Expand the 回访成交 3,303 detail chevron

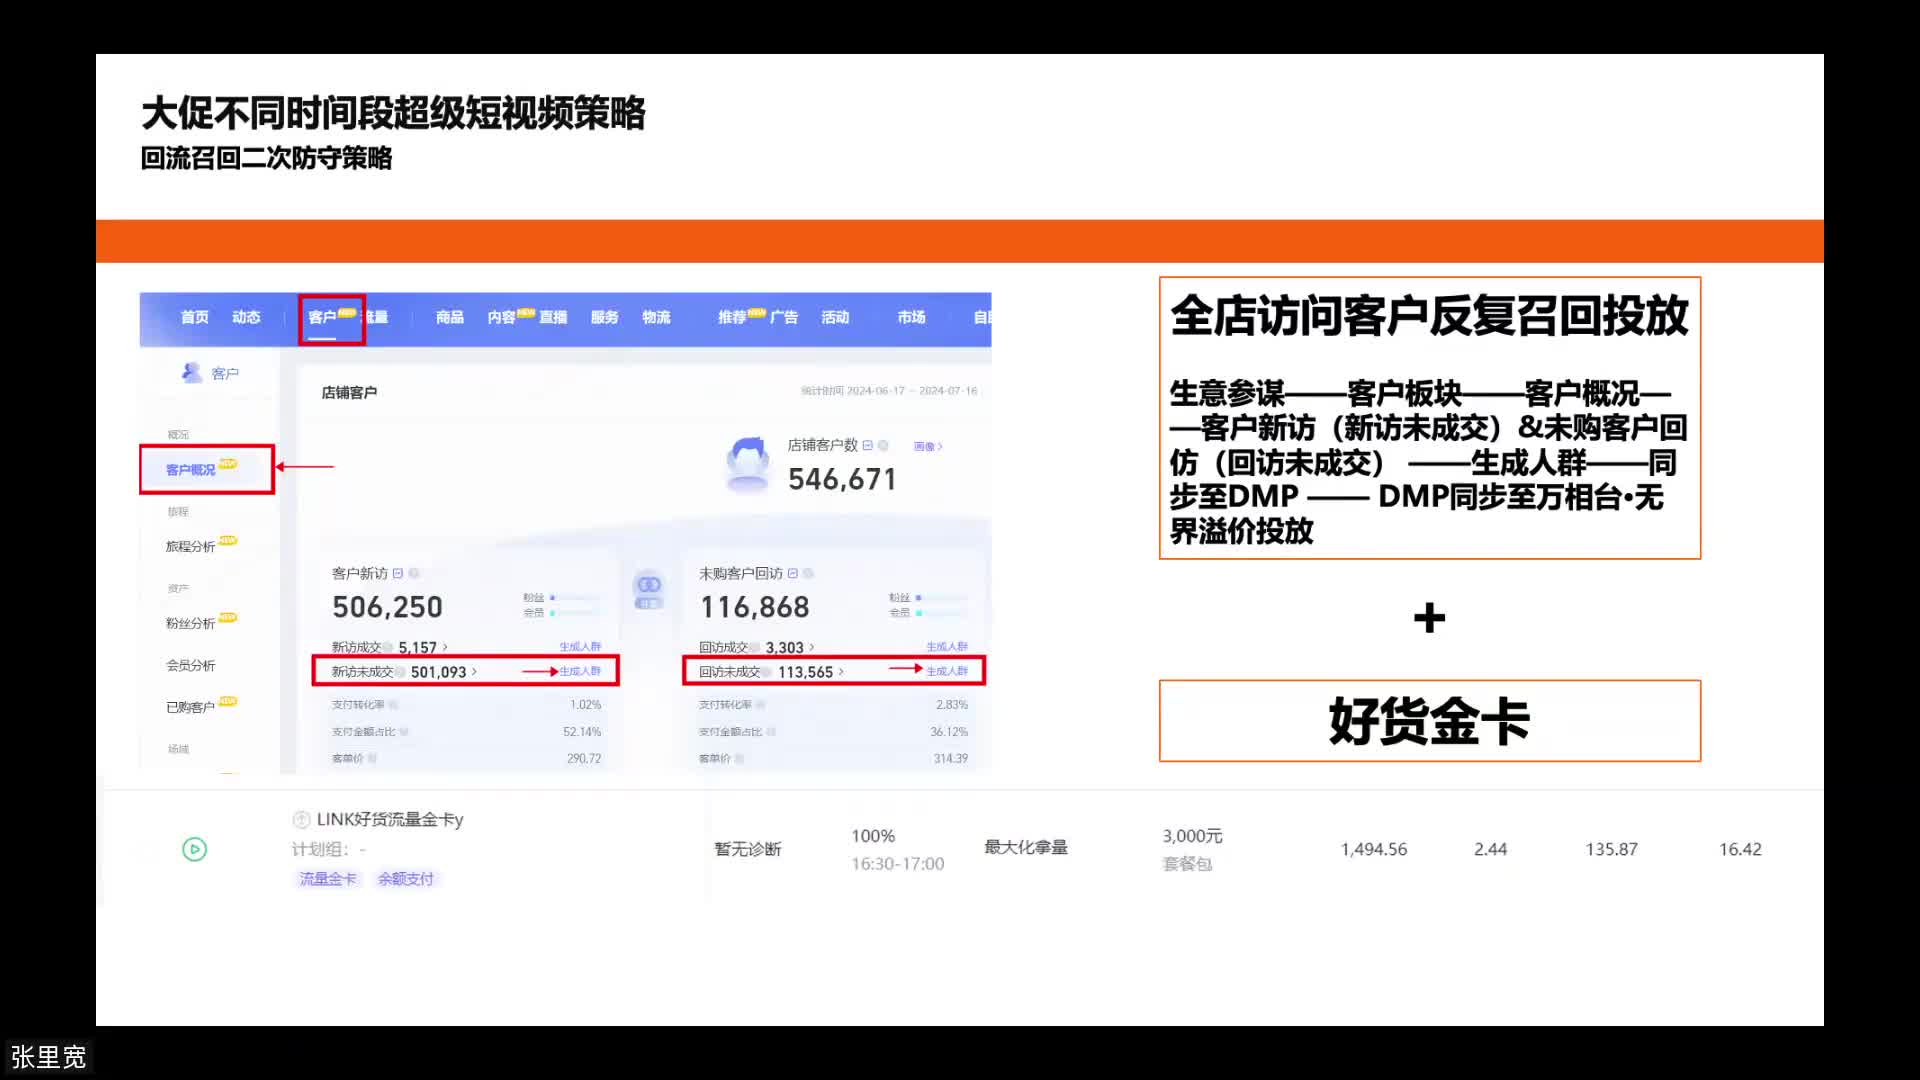812,647
